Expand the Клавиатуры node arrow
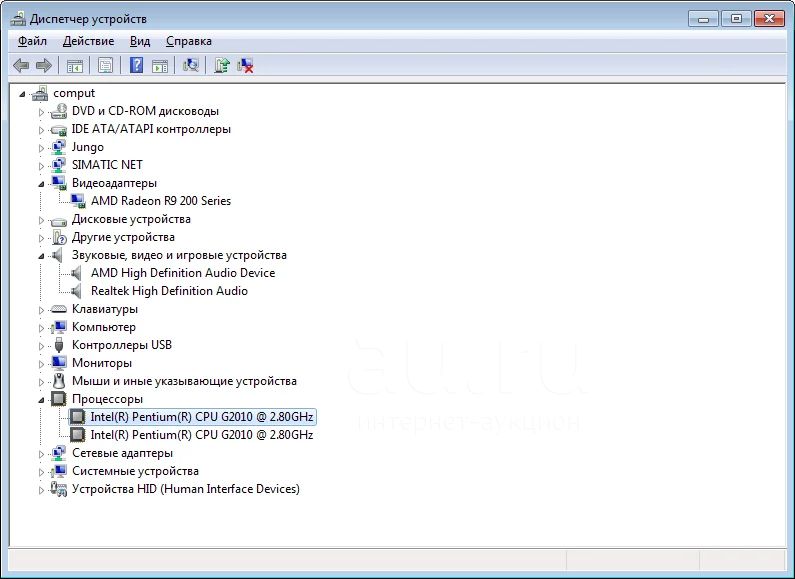795x579 pixels. point(41,310)
